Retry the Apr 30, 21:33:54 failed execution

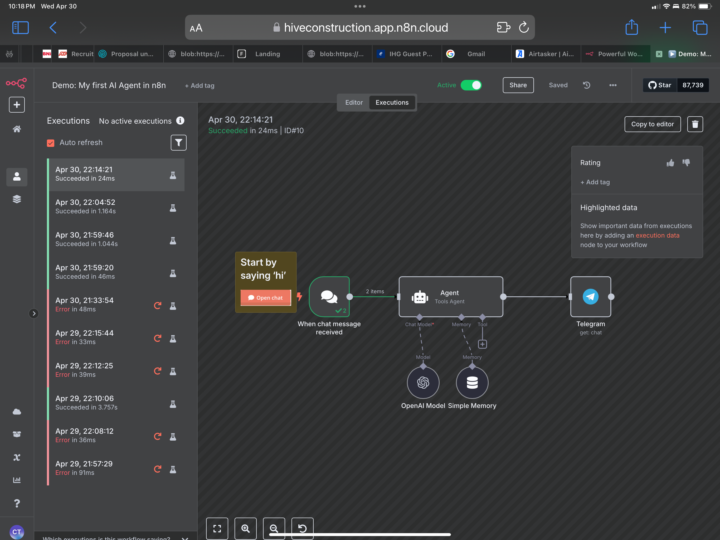(x=157, y=305)
